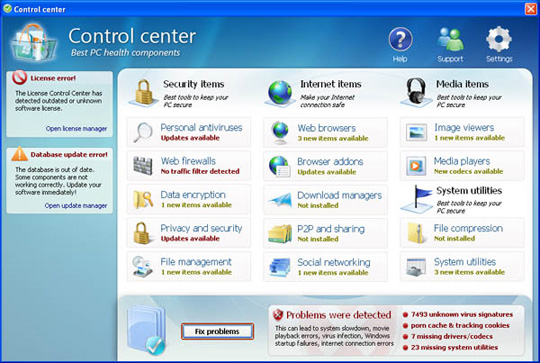Open Download managers item
The height and width of the screenshot is (363, 540).
click(x=325, y=200)
